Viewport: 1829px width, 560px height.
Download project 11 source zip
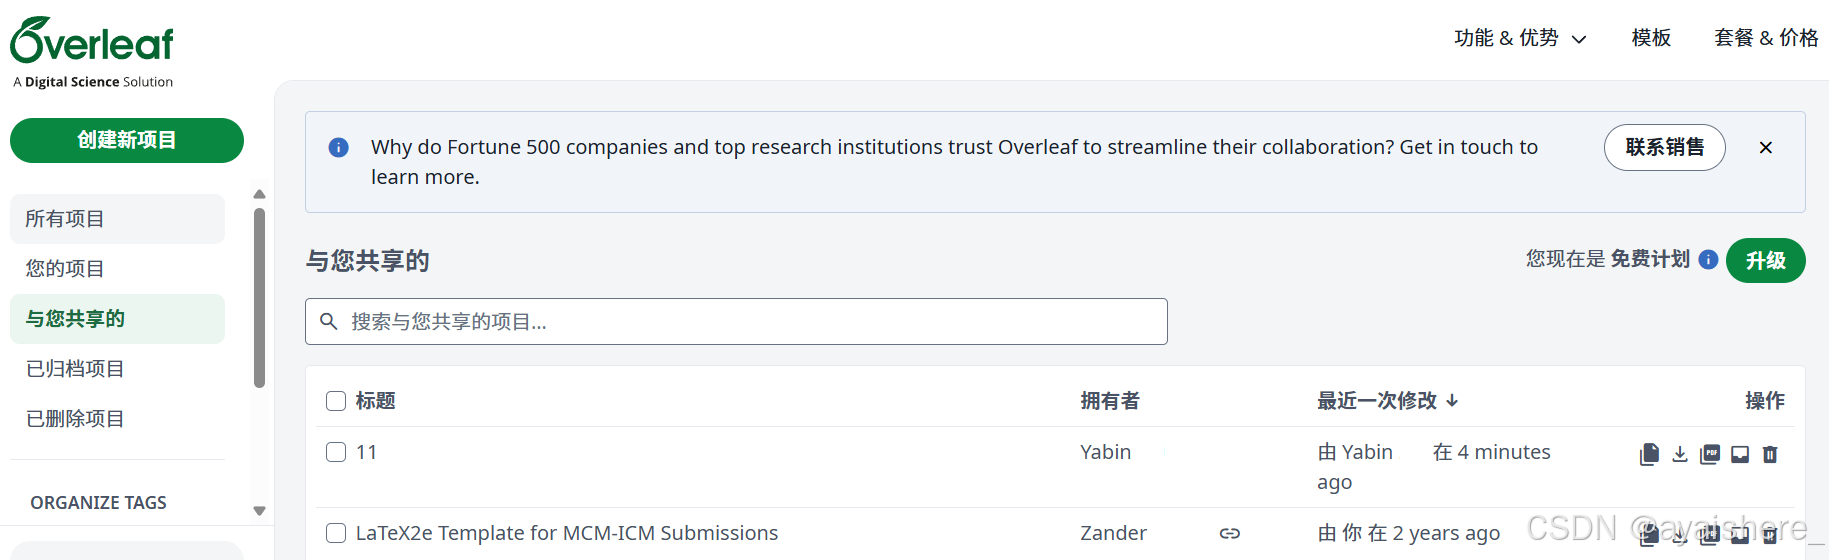pyautogui.click(x=1680, y=454)
